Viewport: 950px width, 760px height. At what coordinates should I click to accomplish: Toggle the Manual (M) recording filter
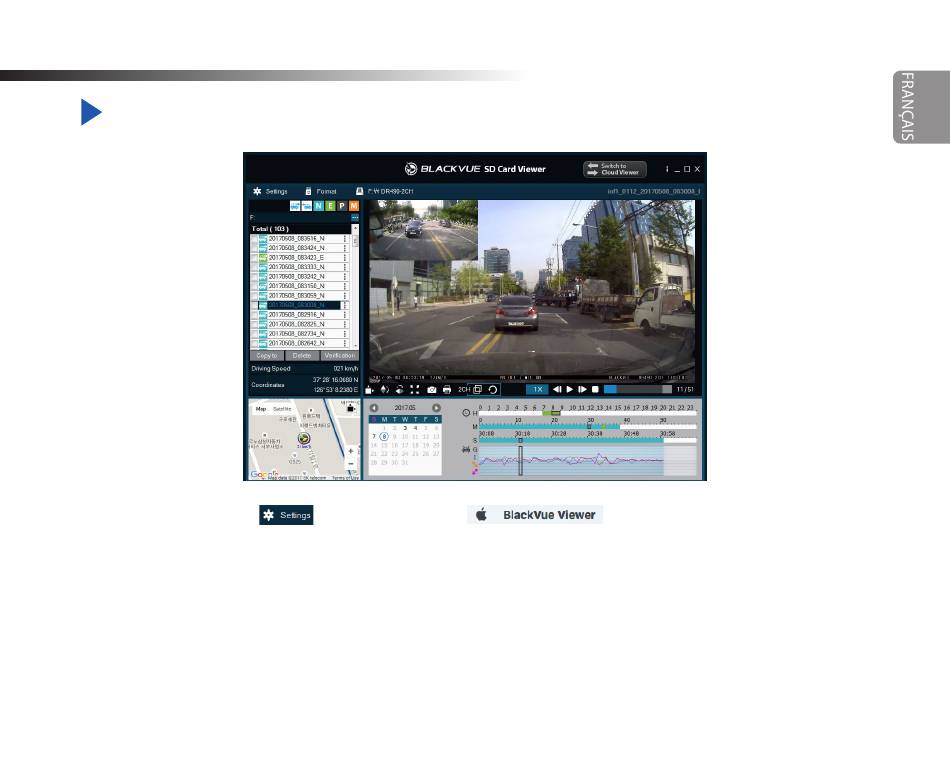pyautogui.click(x=353, y=206)
